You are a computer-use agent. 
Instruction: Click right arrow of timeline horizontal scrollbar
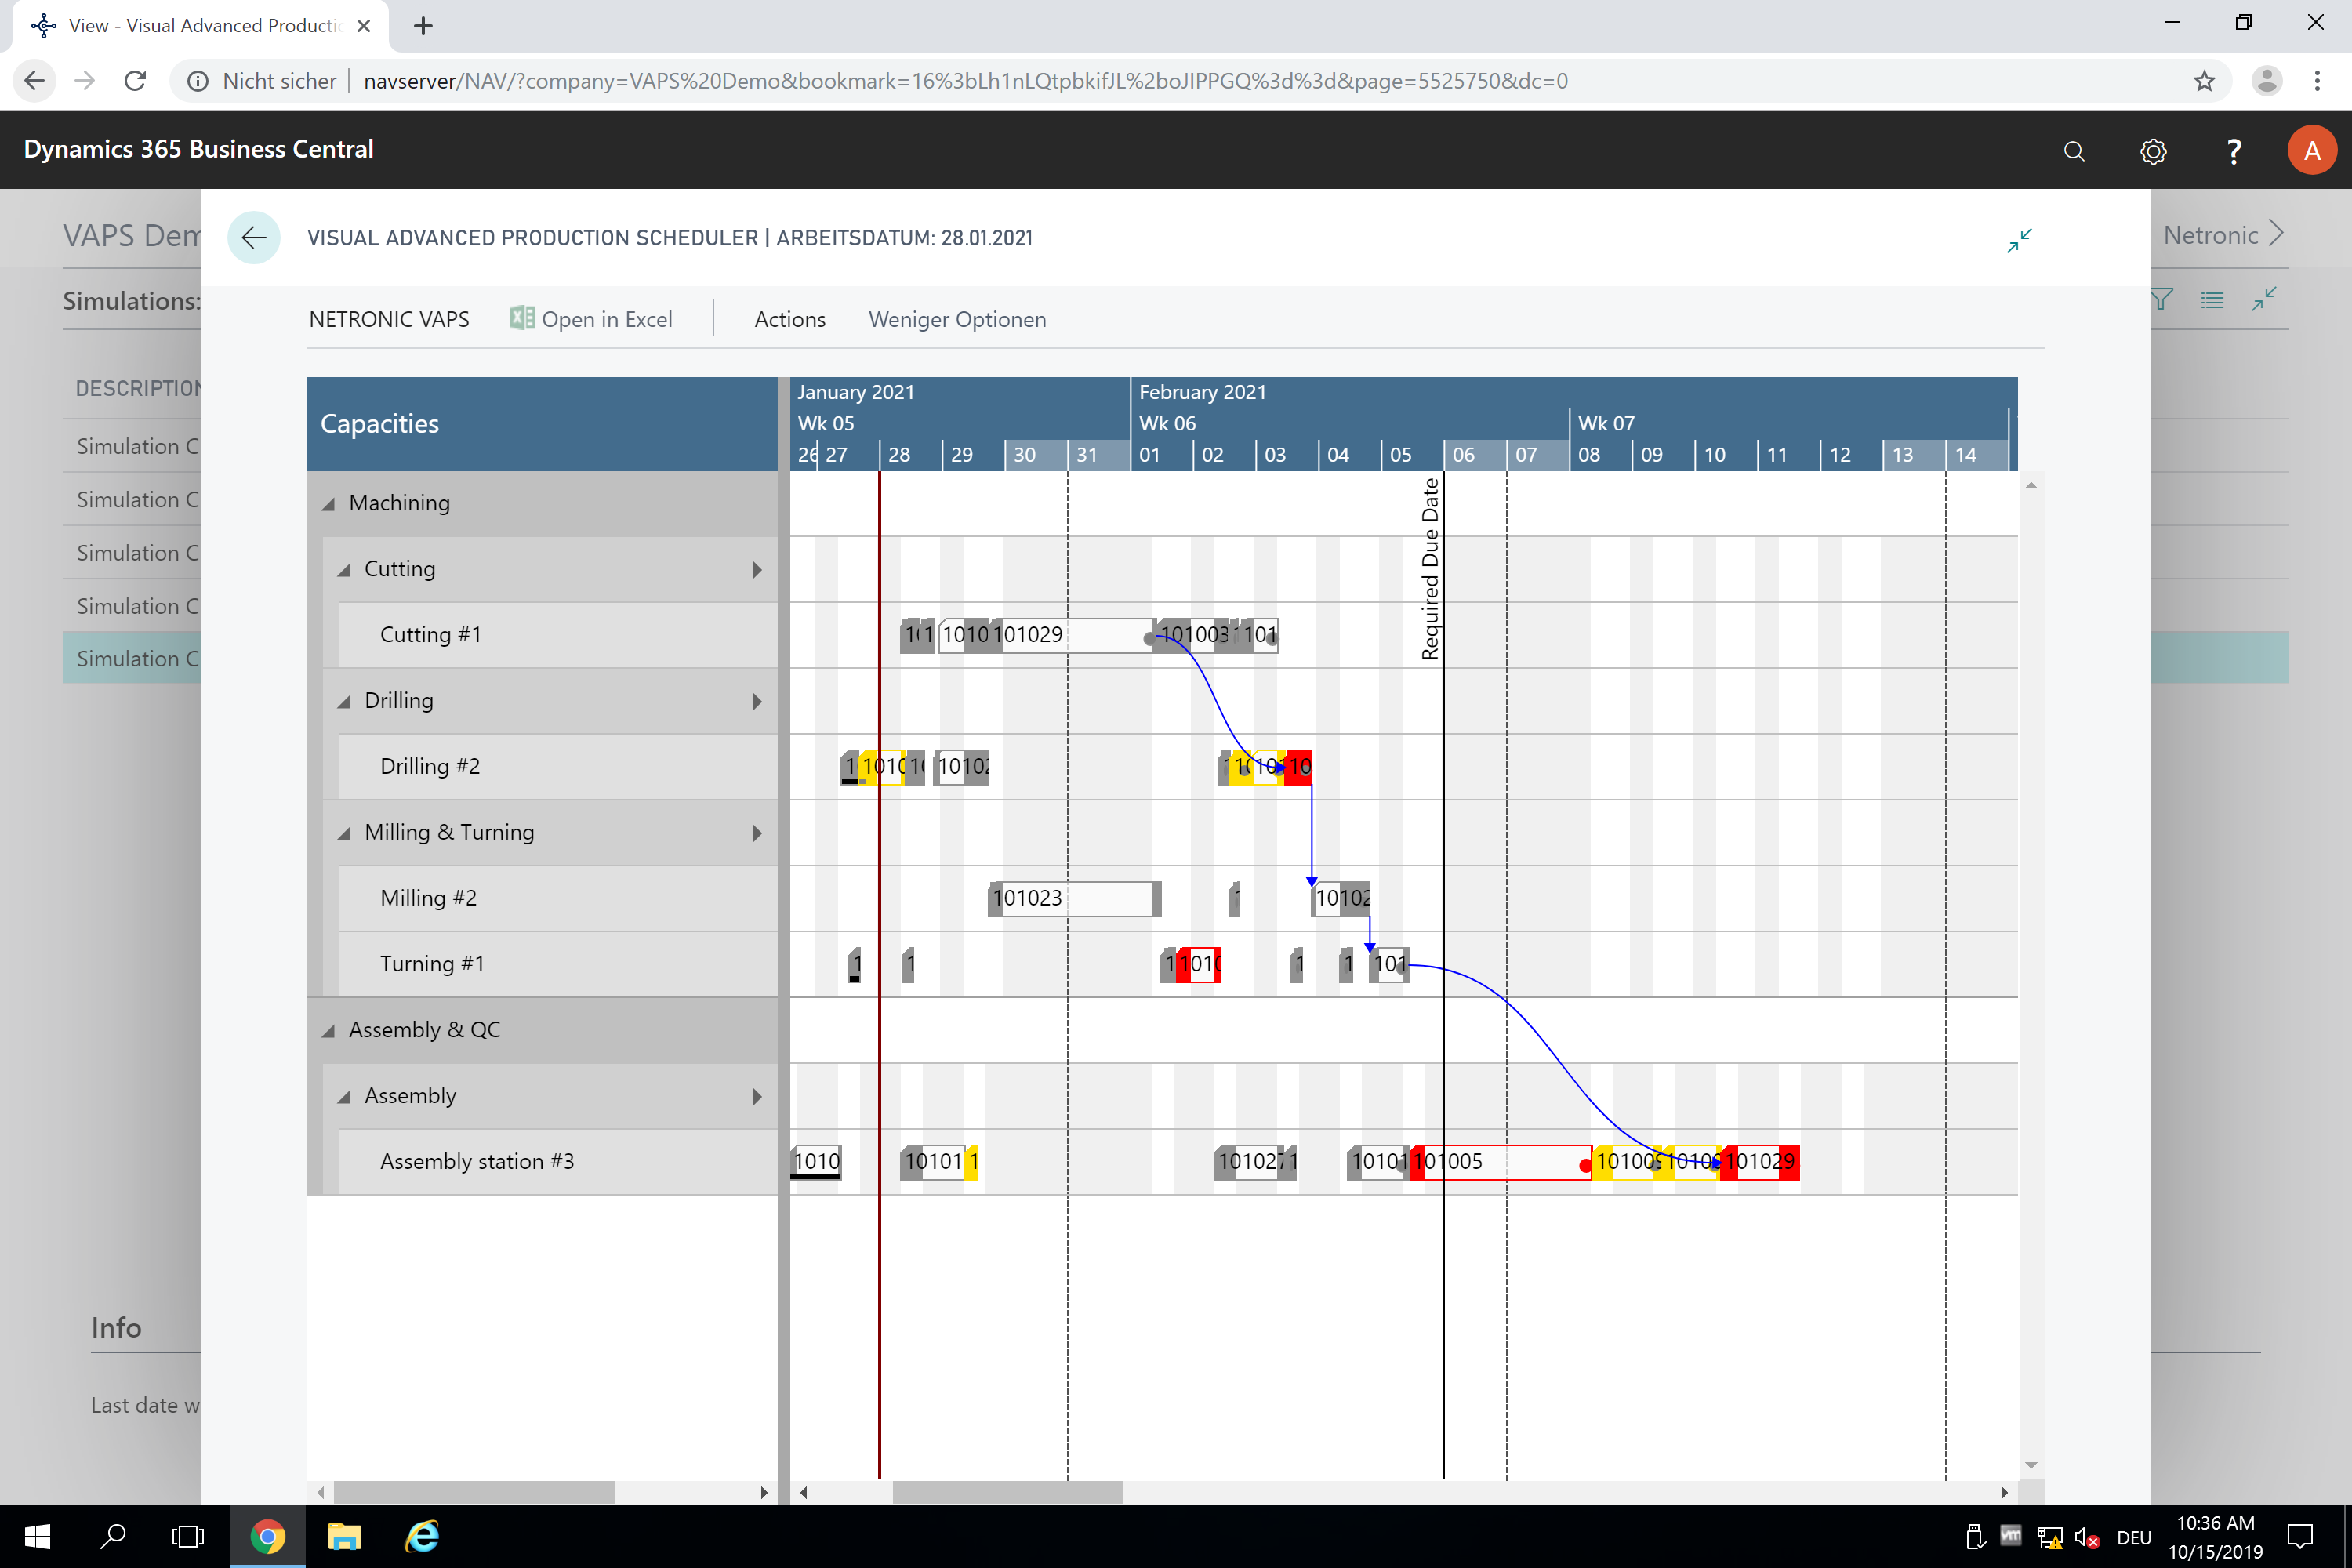coord(2004,1493)
